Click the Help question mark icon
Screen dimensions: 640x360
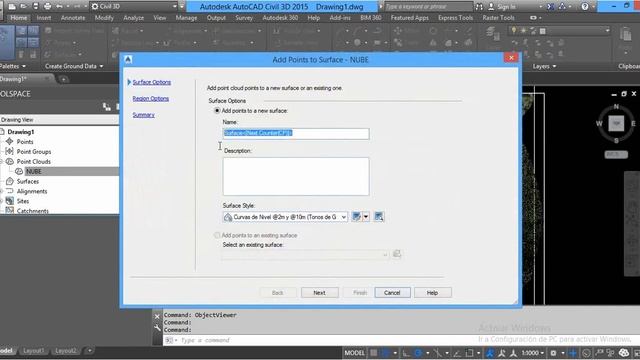585,7
